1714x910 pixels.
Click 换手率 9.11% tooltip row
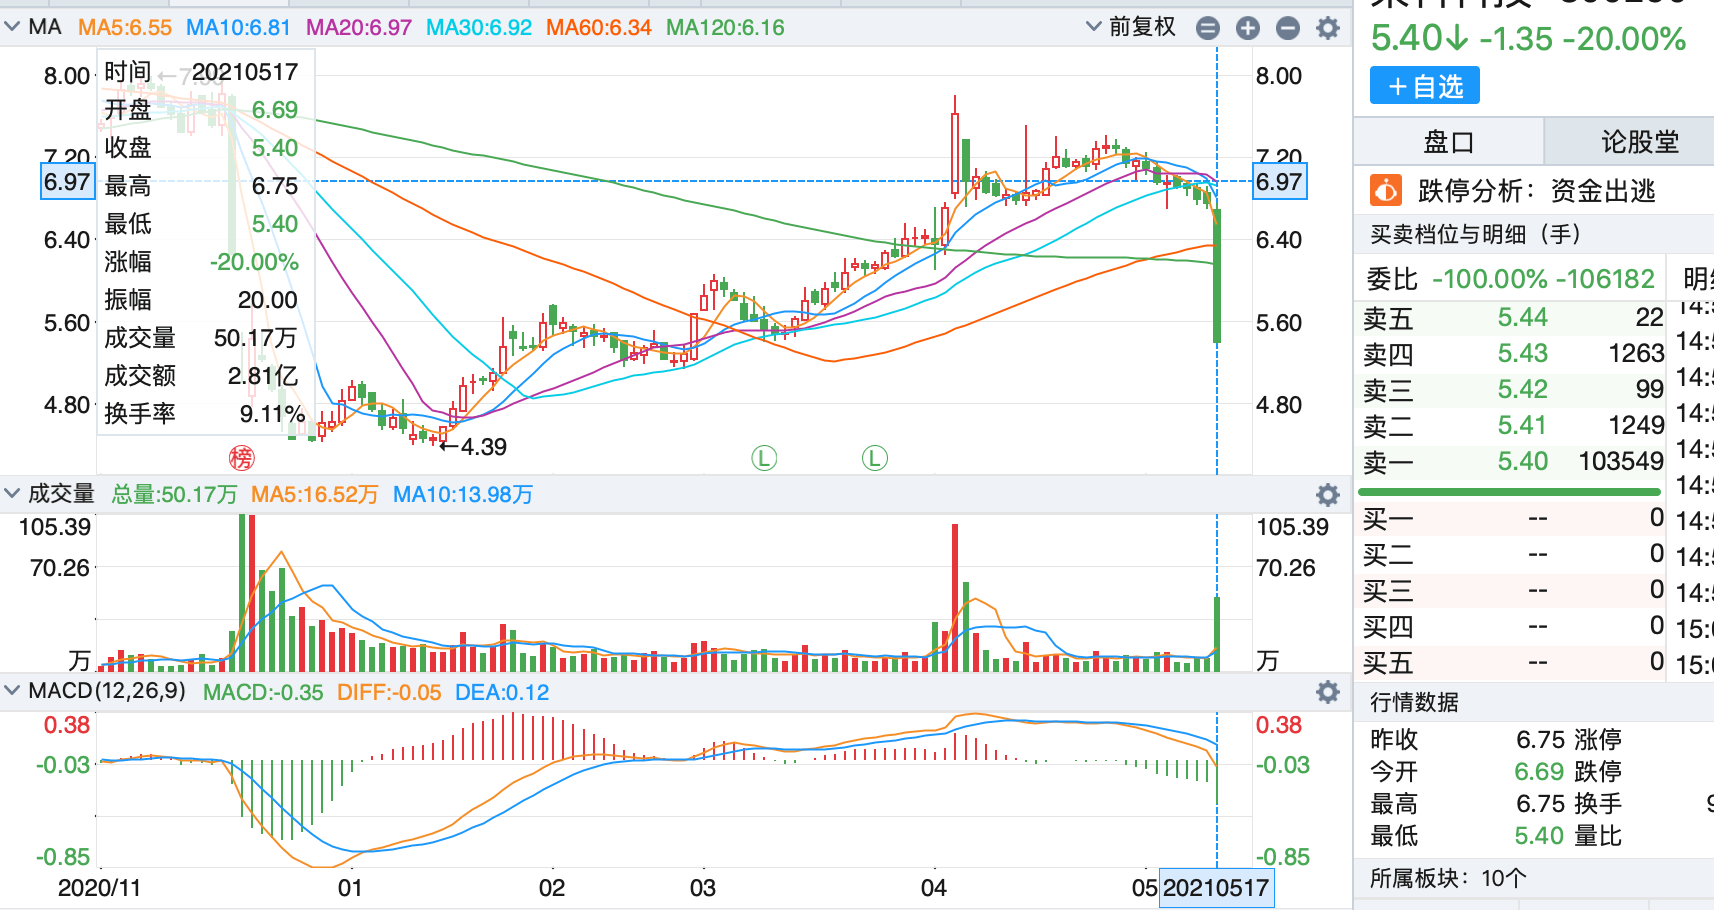coord(204,413)
